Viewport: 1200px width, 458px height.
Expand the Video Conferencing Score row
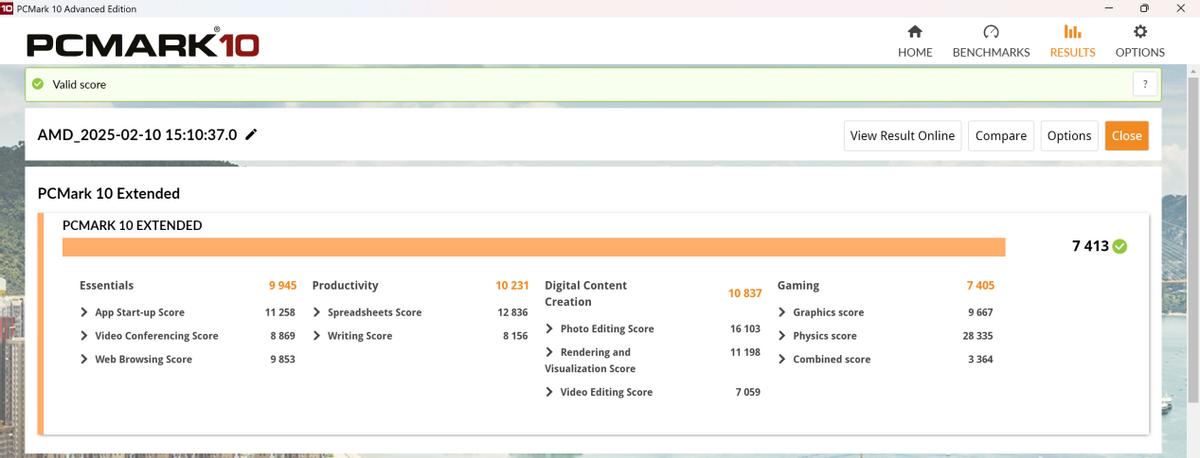[84, 336]
